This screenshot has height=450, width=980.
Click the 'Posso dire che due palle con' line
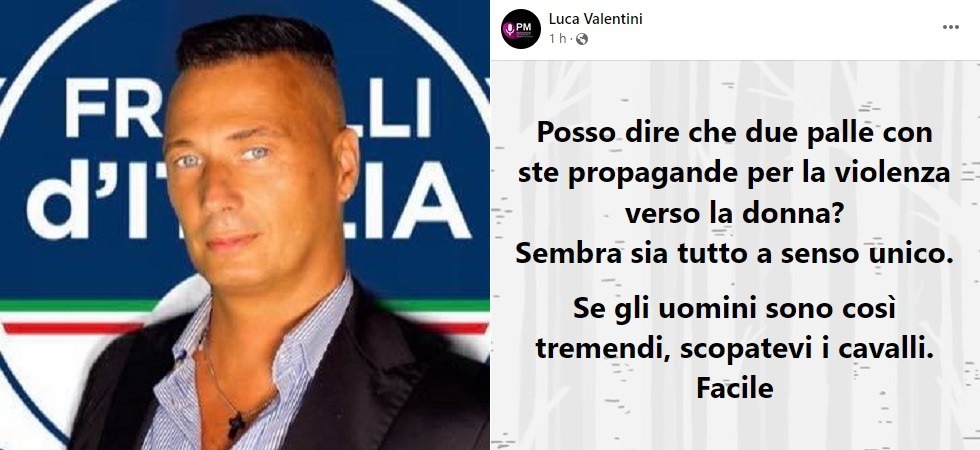point(734,132)
